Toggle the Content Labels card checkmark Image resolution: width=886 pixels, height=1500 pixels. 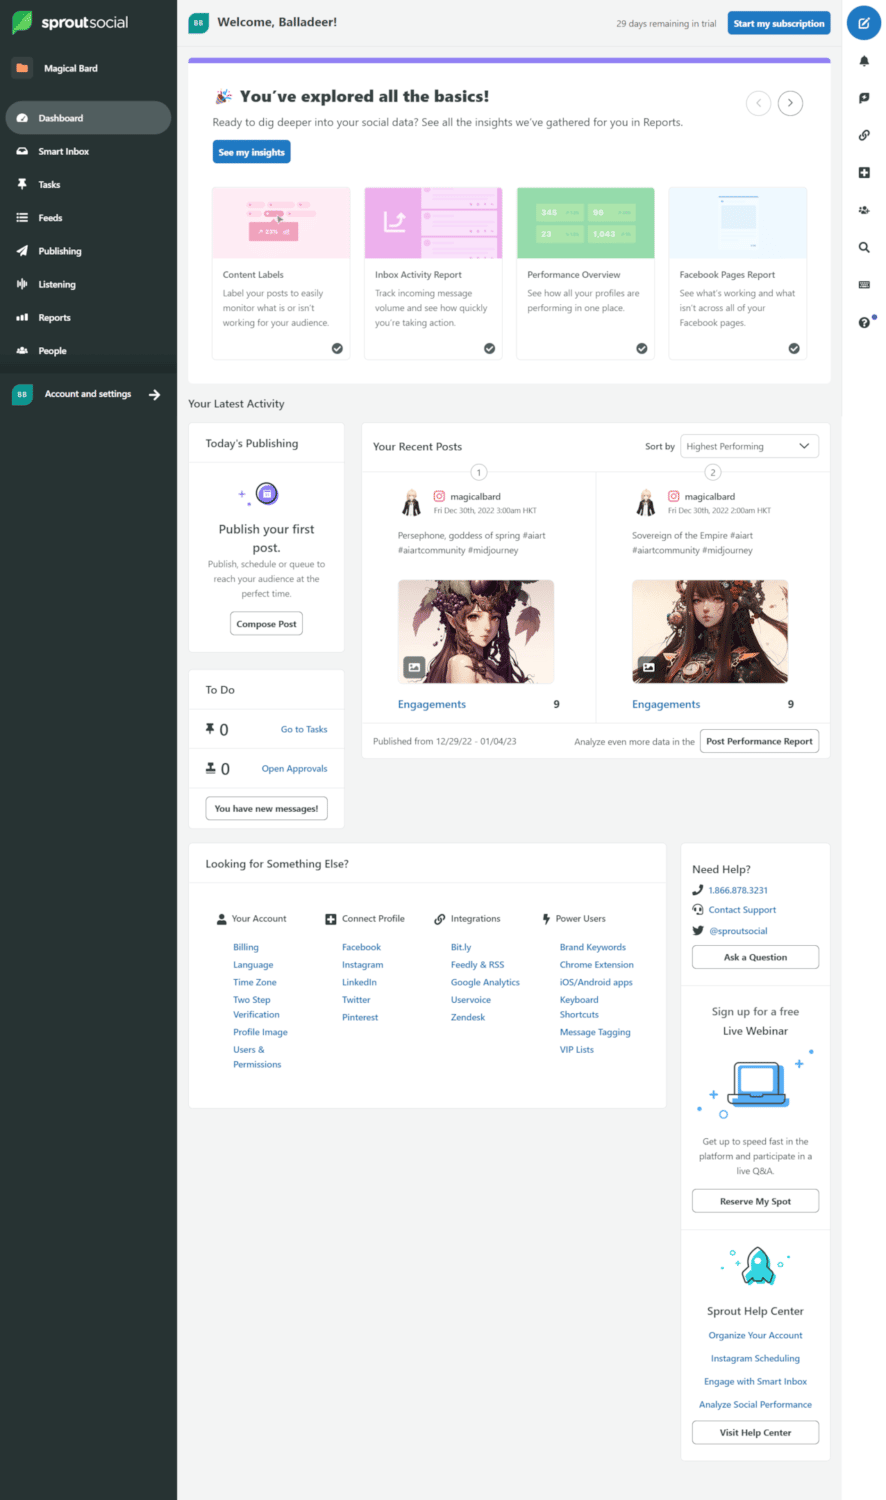[x=337, y=348]
